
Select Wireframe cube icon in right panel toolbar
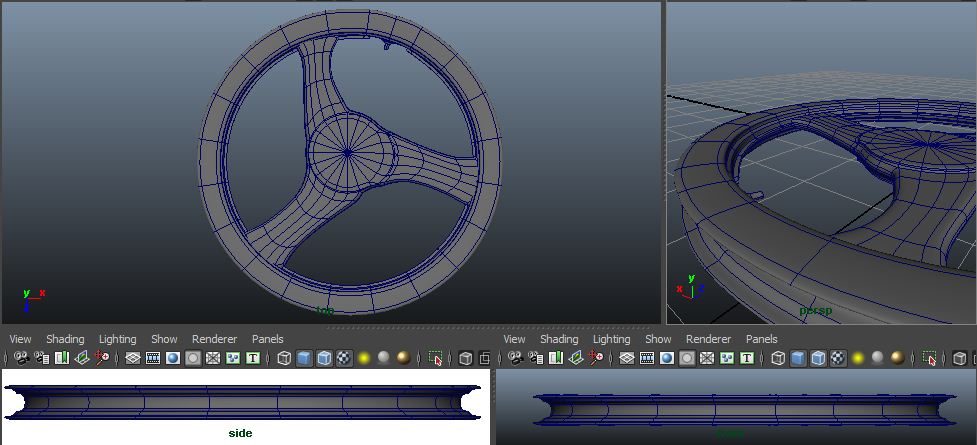coord(778,358)
